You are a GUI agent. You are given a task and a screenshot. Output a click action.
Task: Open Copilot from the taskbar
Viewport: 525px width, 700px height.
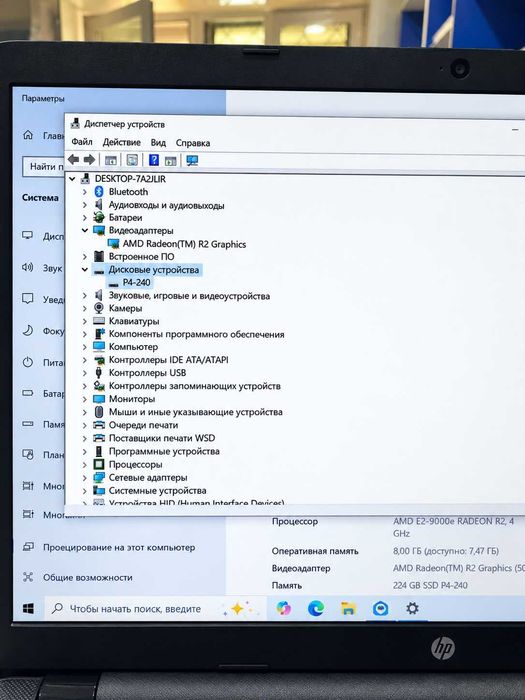pyautogui.click(x=283, y=608)
